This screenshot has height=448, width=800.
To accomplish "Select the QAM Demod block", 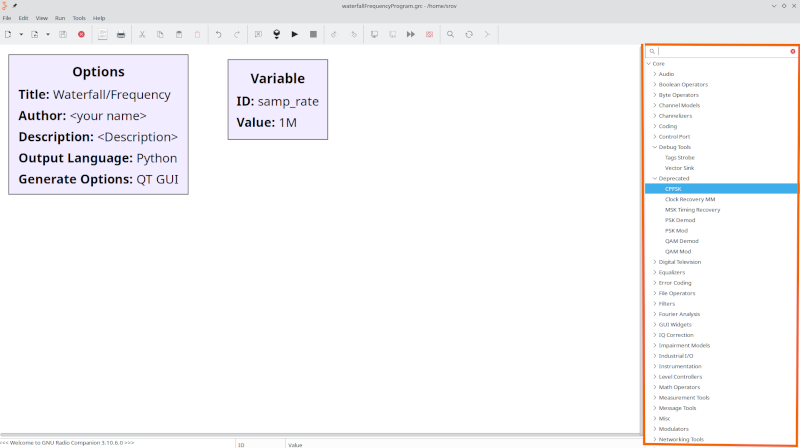I will 681,241.
